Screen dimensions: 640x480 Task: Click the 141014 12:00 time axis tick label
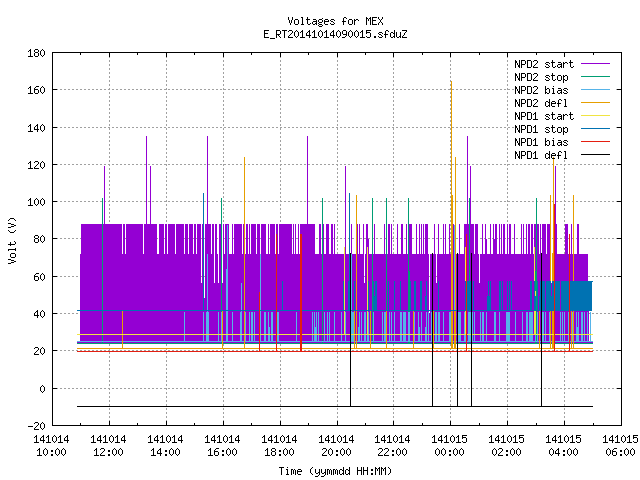pyautogui.click(x=108, y=446)
